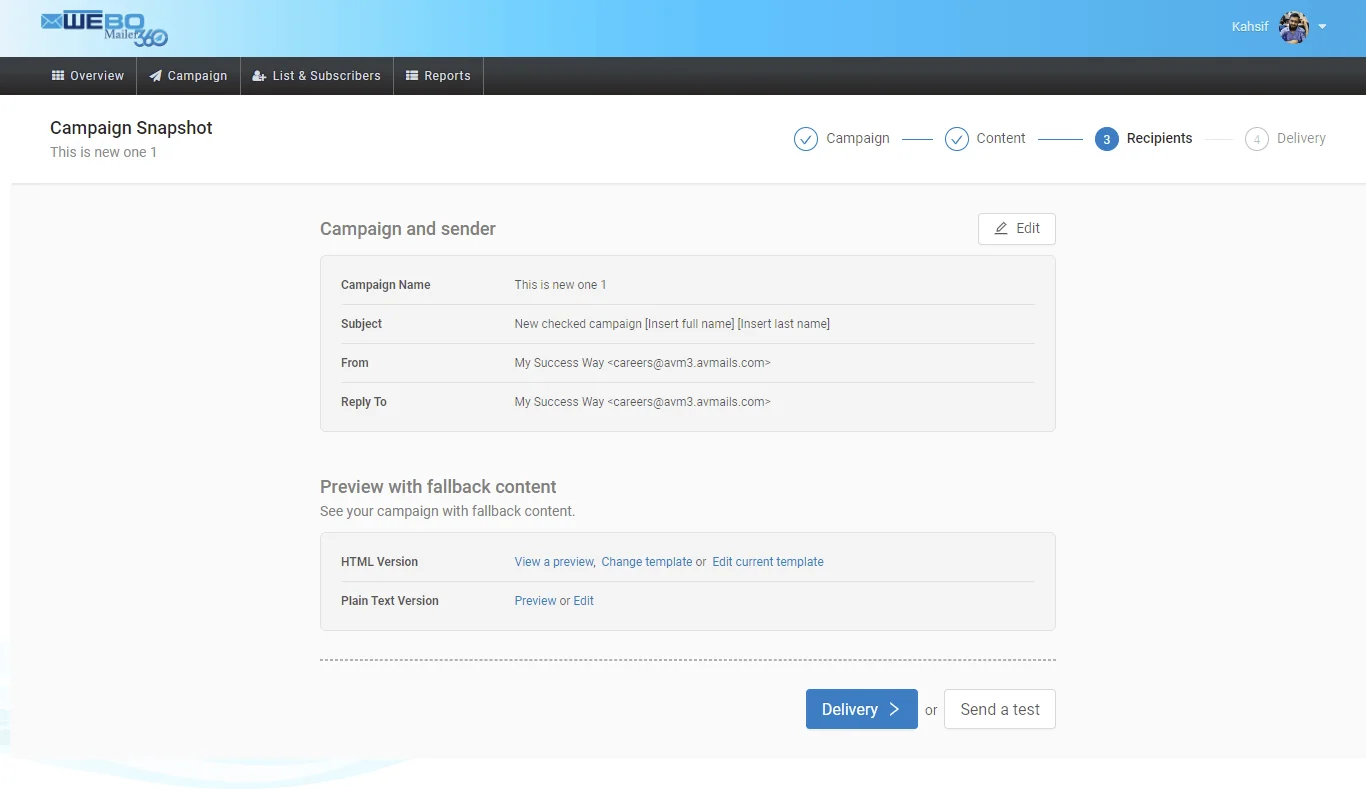Click the Content step checkmark circle
The image size is (1366, 789).
click(956, 139)
